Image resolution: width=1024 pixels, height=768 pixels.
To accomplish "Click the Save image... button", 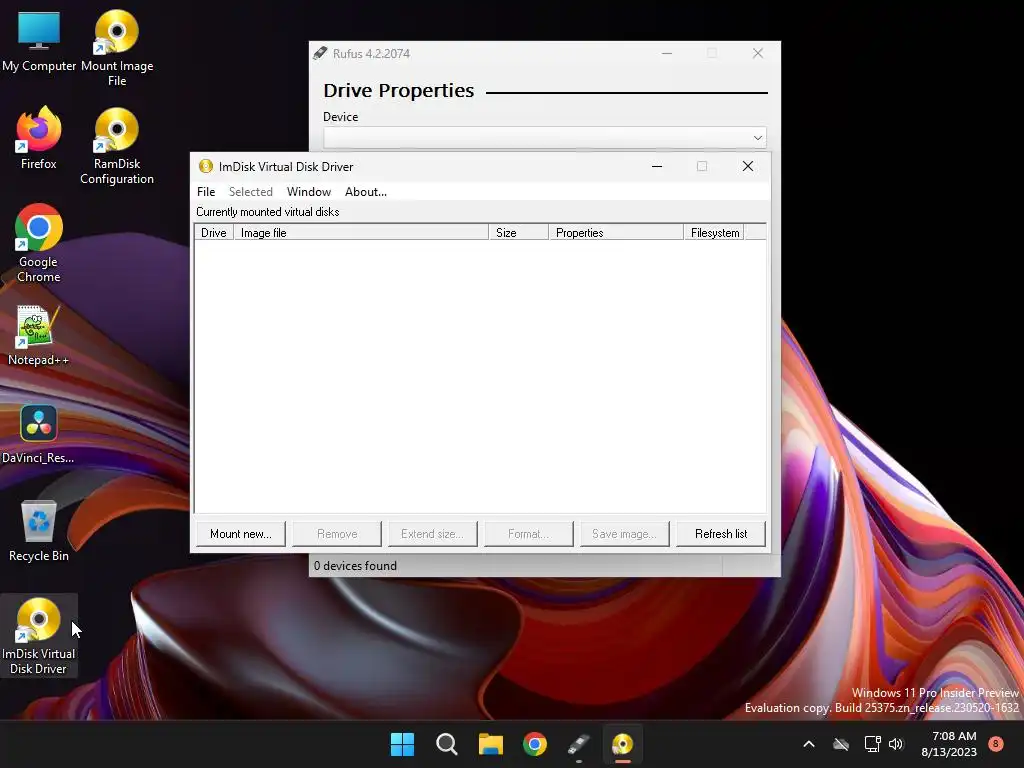I will [625, 534].
